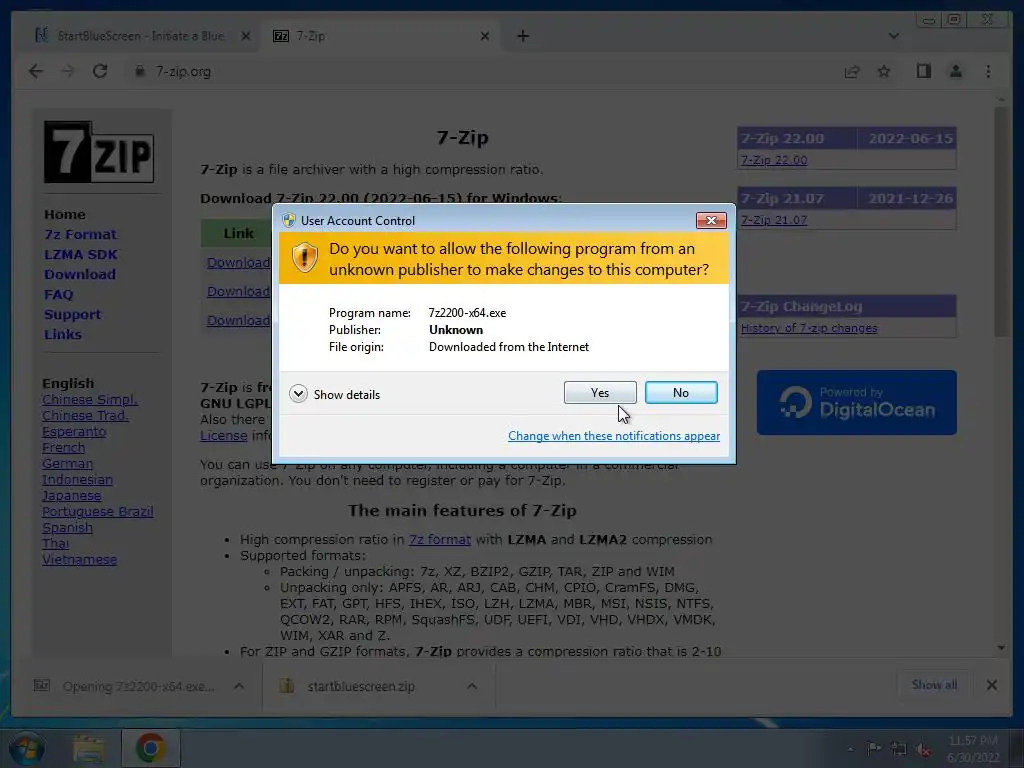This screenshot has width=1024, height=768.
Task: Open Download sidebar link
Action: [80, 274]
